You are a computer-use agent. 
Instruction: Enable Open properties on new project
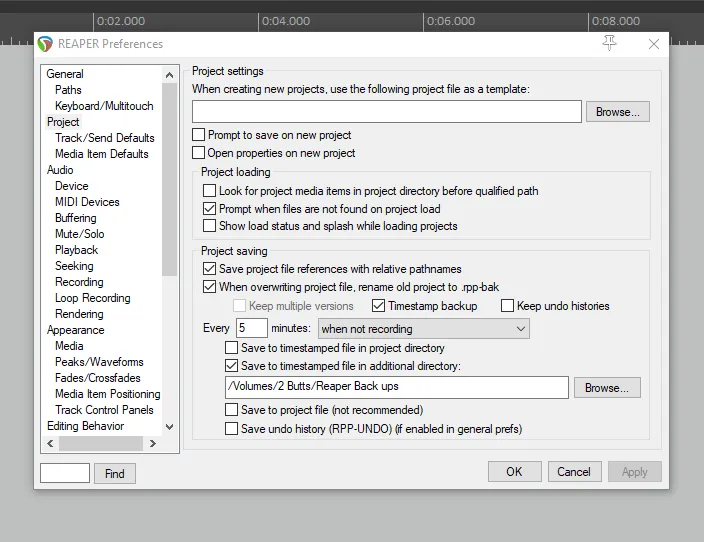[198, 153]
